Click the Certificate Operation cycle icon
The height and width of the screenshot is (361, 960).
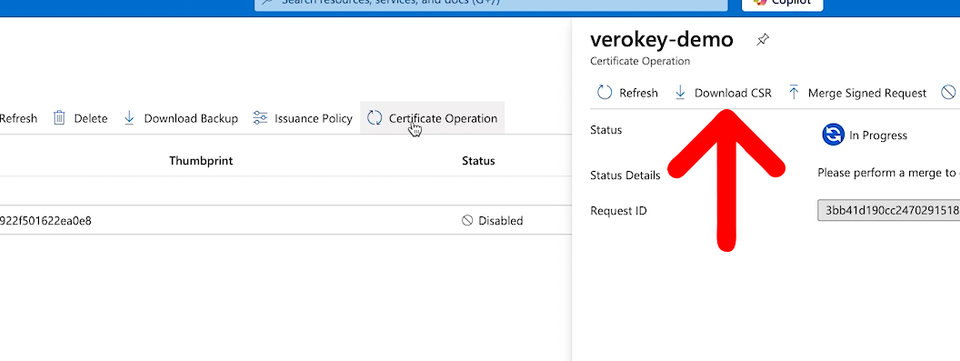[x=375, y=118]
